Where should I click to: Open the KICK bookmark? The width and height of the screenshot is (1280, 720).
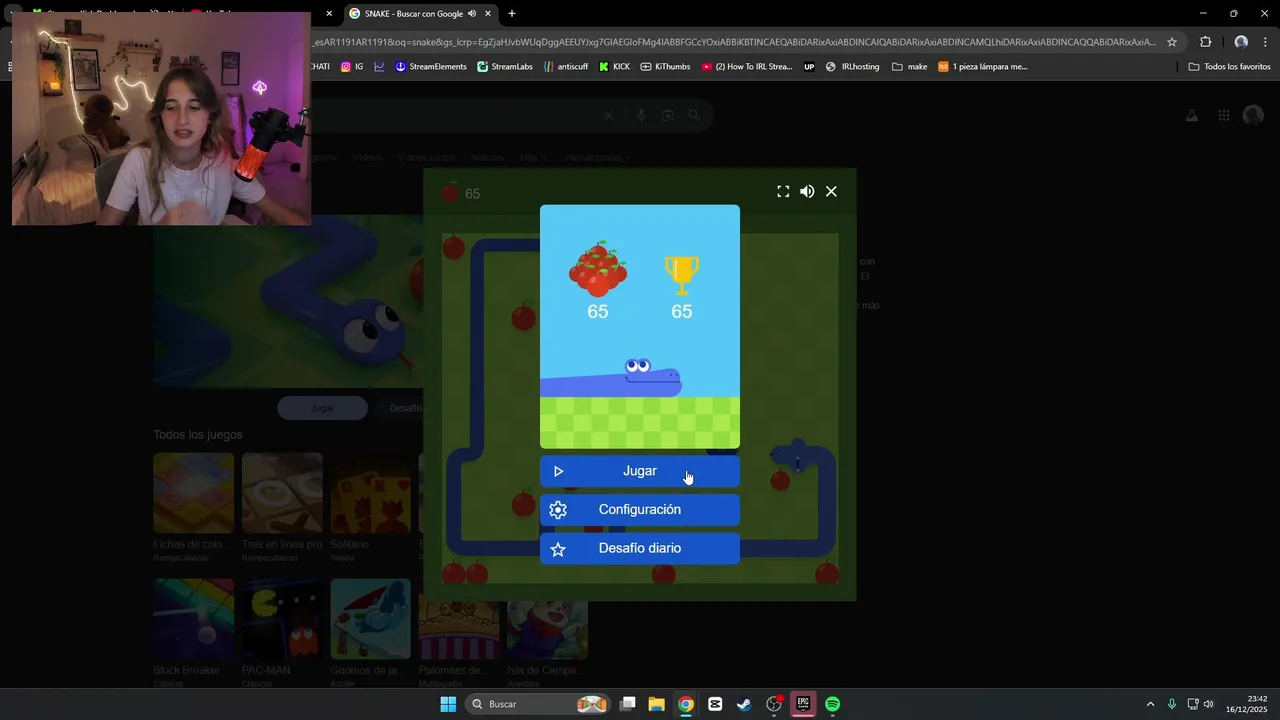[614, 67]
